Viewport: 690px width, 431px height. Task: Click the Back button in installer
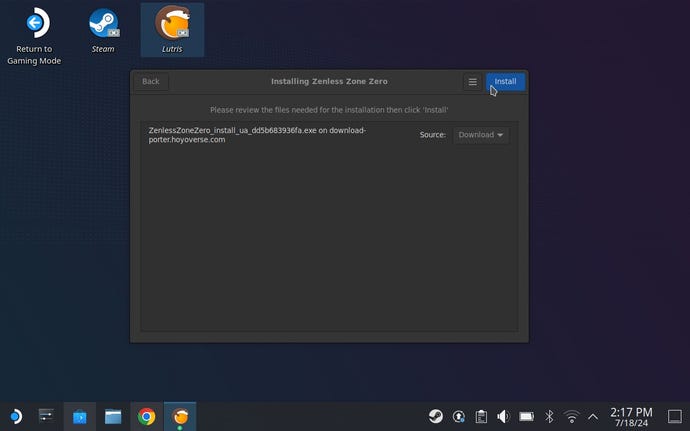(x=151, y=81)
